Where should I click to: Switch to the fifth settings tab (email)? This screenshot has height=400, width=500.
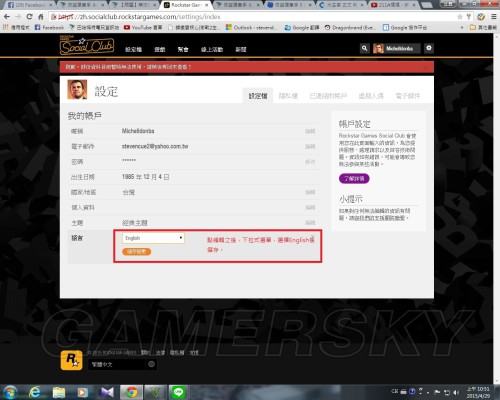click(408, 96)
